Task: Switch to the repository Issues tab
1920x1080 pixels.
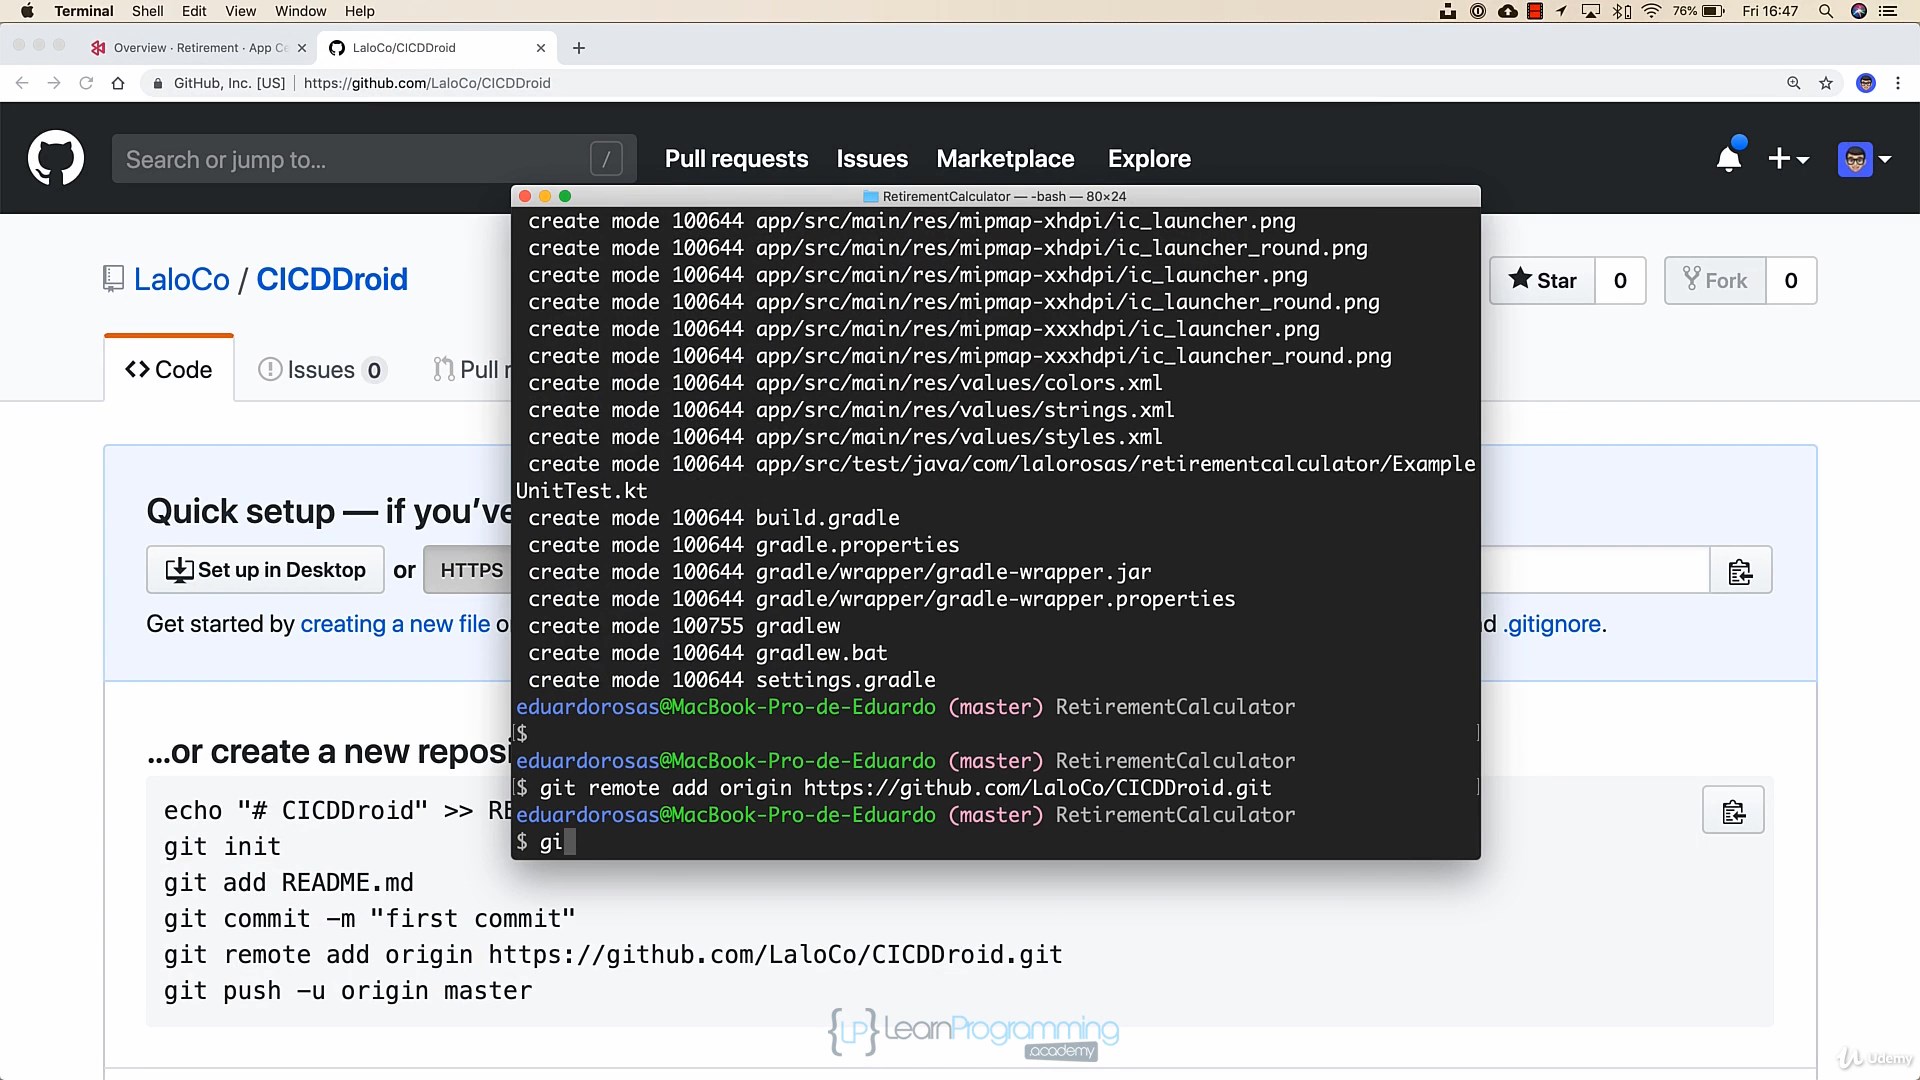Action: (322, 370)
